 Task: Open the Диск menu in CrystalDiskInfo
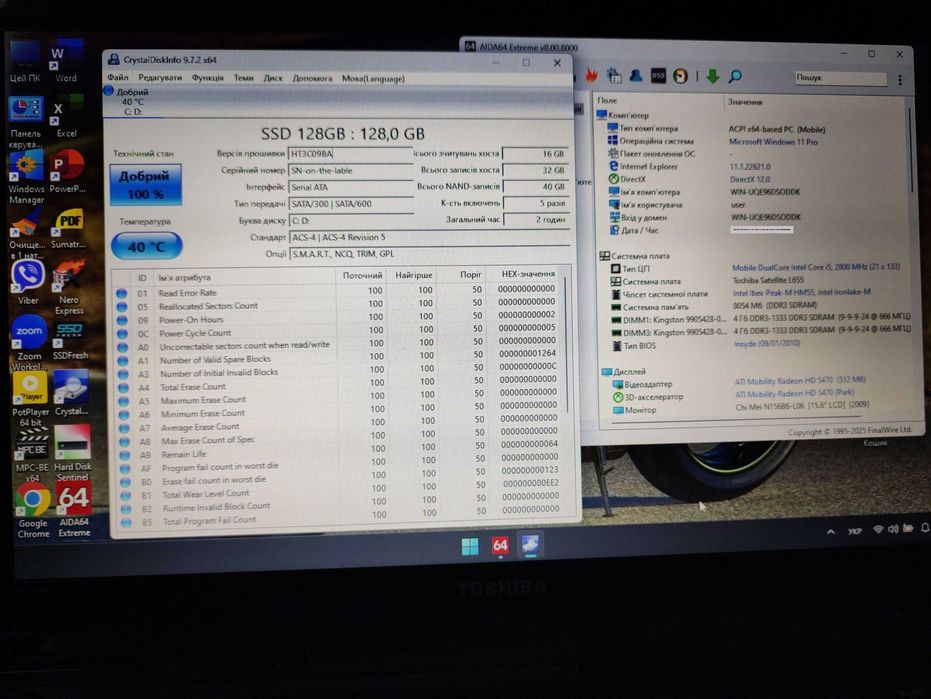(273, 78)
